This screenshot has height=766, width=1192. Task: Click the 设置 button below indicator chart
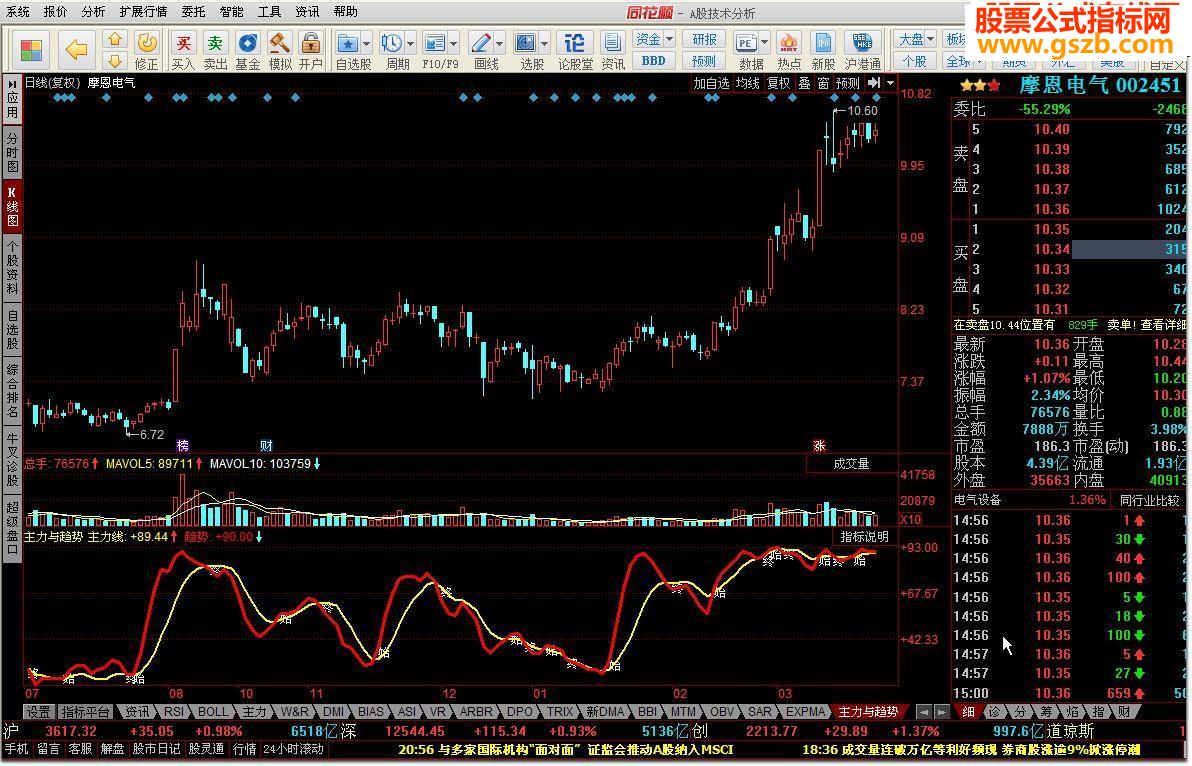(38, 712)
